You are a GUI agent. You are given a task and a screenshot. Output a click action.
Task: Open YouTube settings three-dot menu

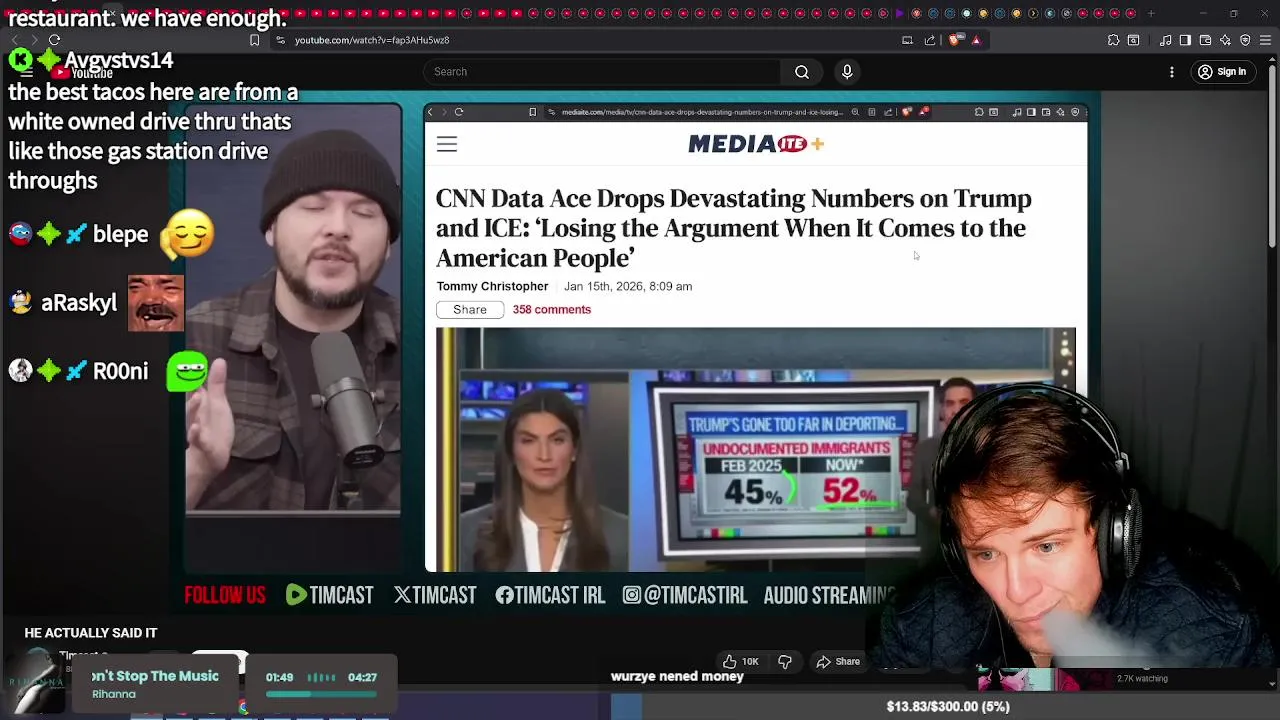point(1172,72)
